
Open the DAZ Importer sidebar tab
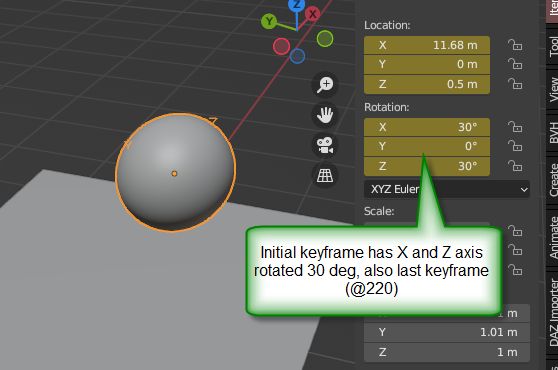click(x=552, y=312)
